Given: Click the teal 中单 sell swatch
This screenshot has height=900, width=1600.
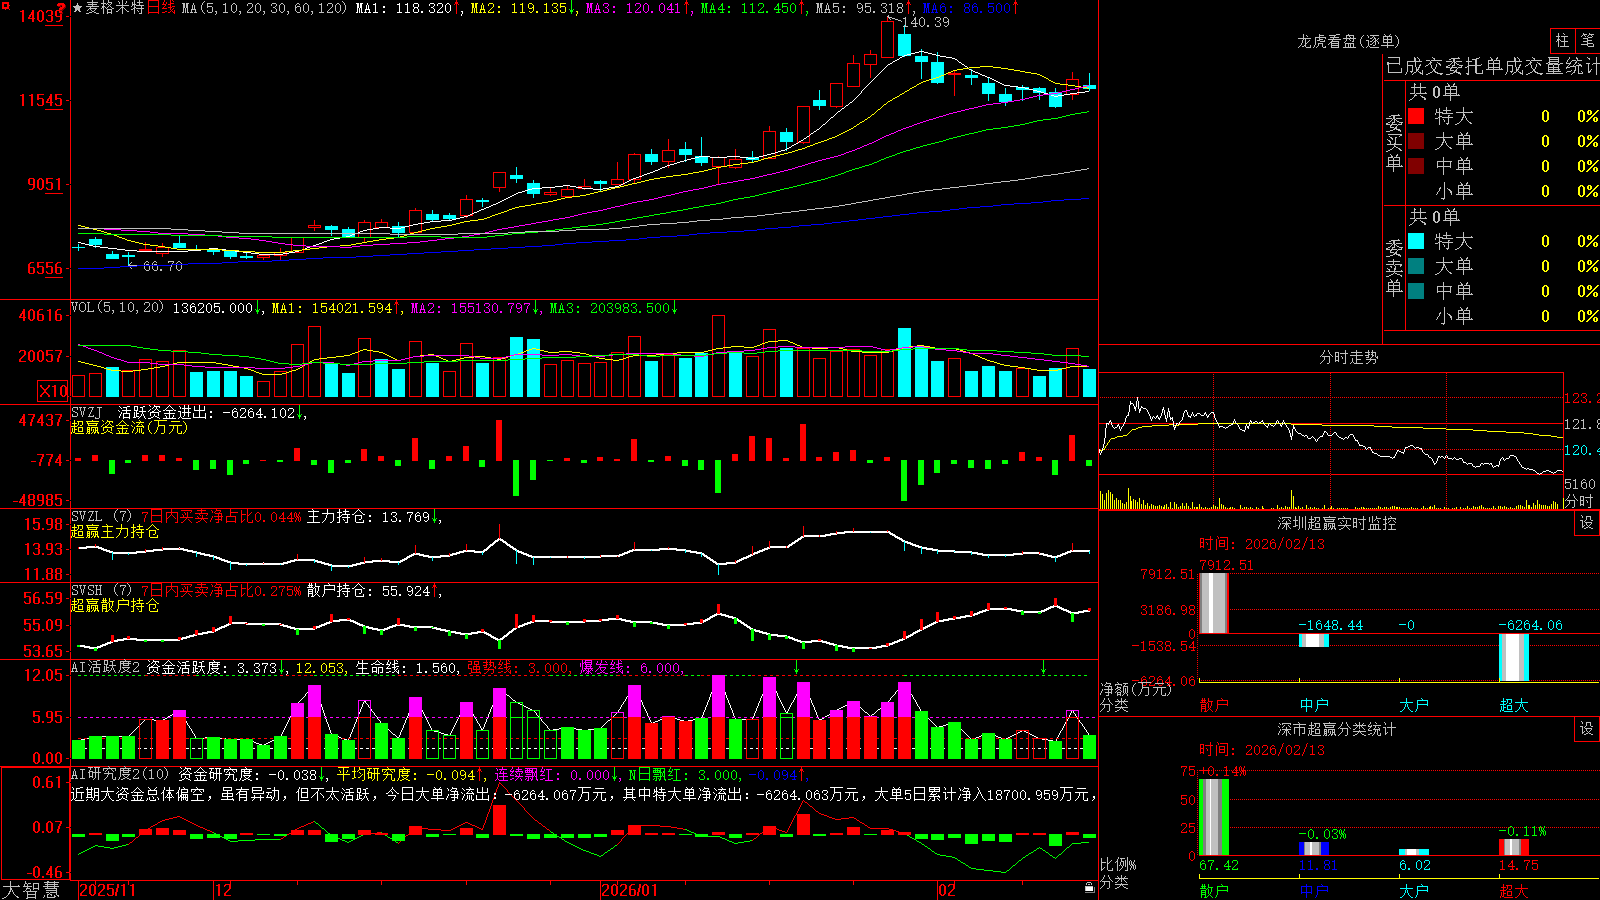Looking at the screenshot, I should pos(1416,291).
